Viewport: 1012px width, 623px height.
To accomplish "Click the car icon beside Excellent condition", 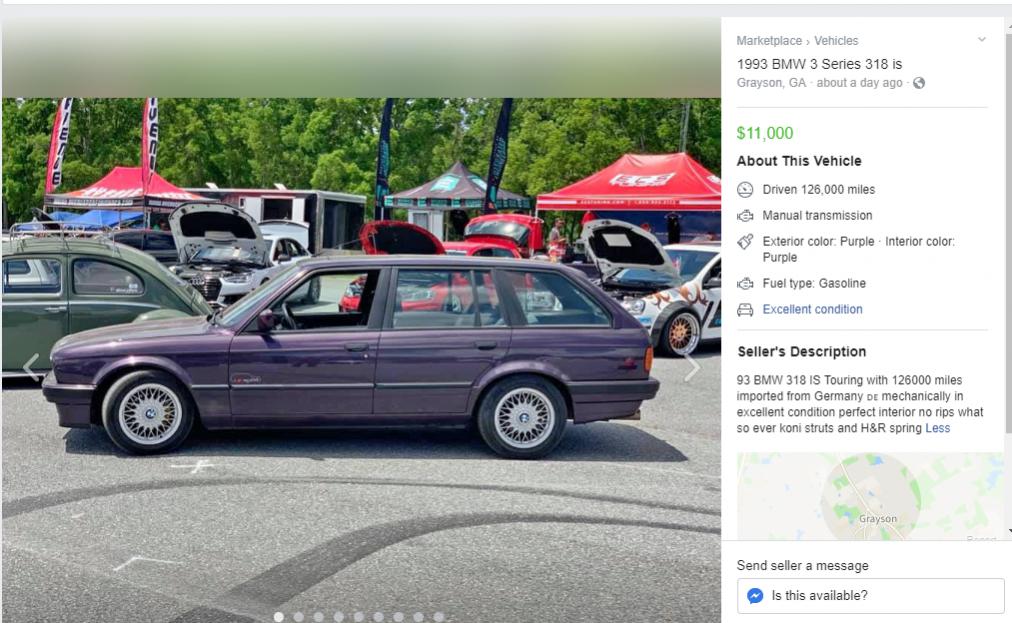I will [745, 310].
